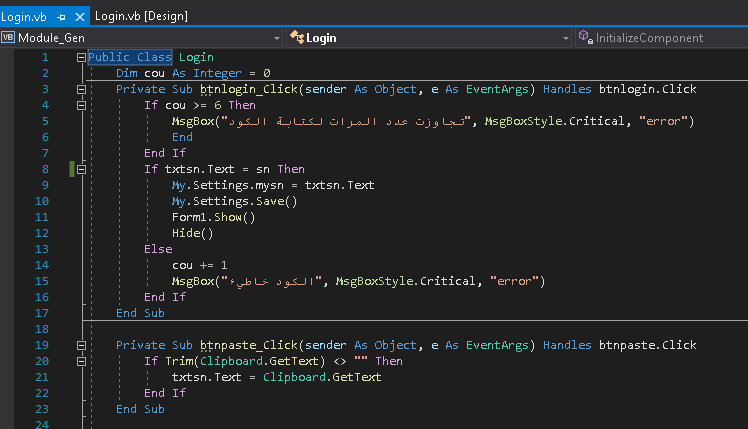Image resolution: width=748 pixels, height=429 pixels.
Task: Open the Login class dropdown
Action: [x=565, y=38]
